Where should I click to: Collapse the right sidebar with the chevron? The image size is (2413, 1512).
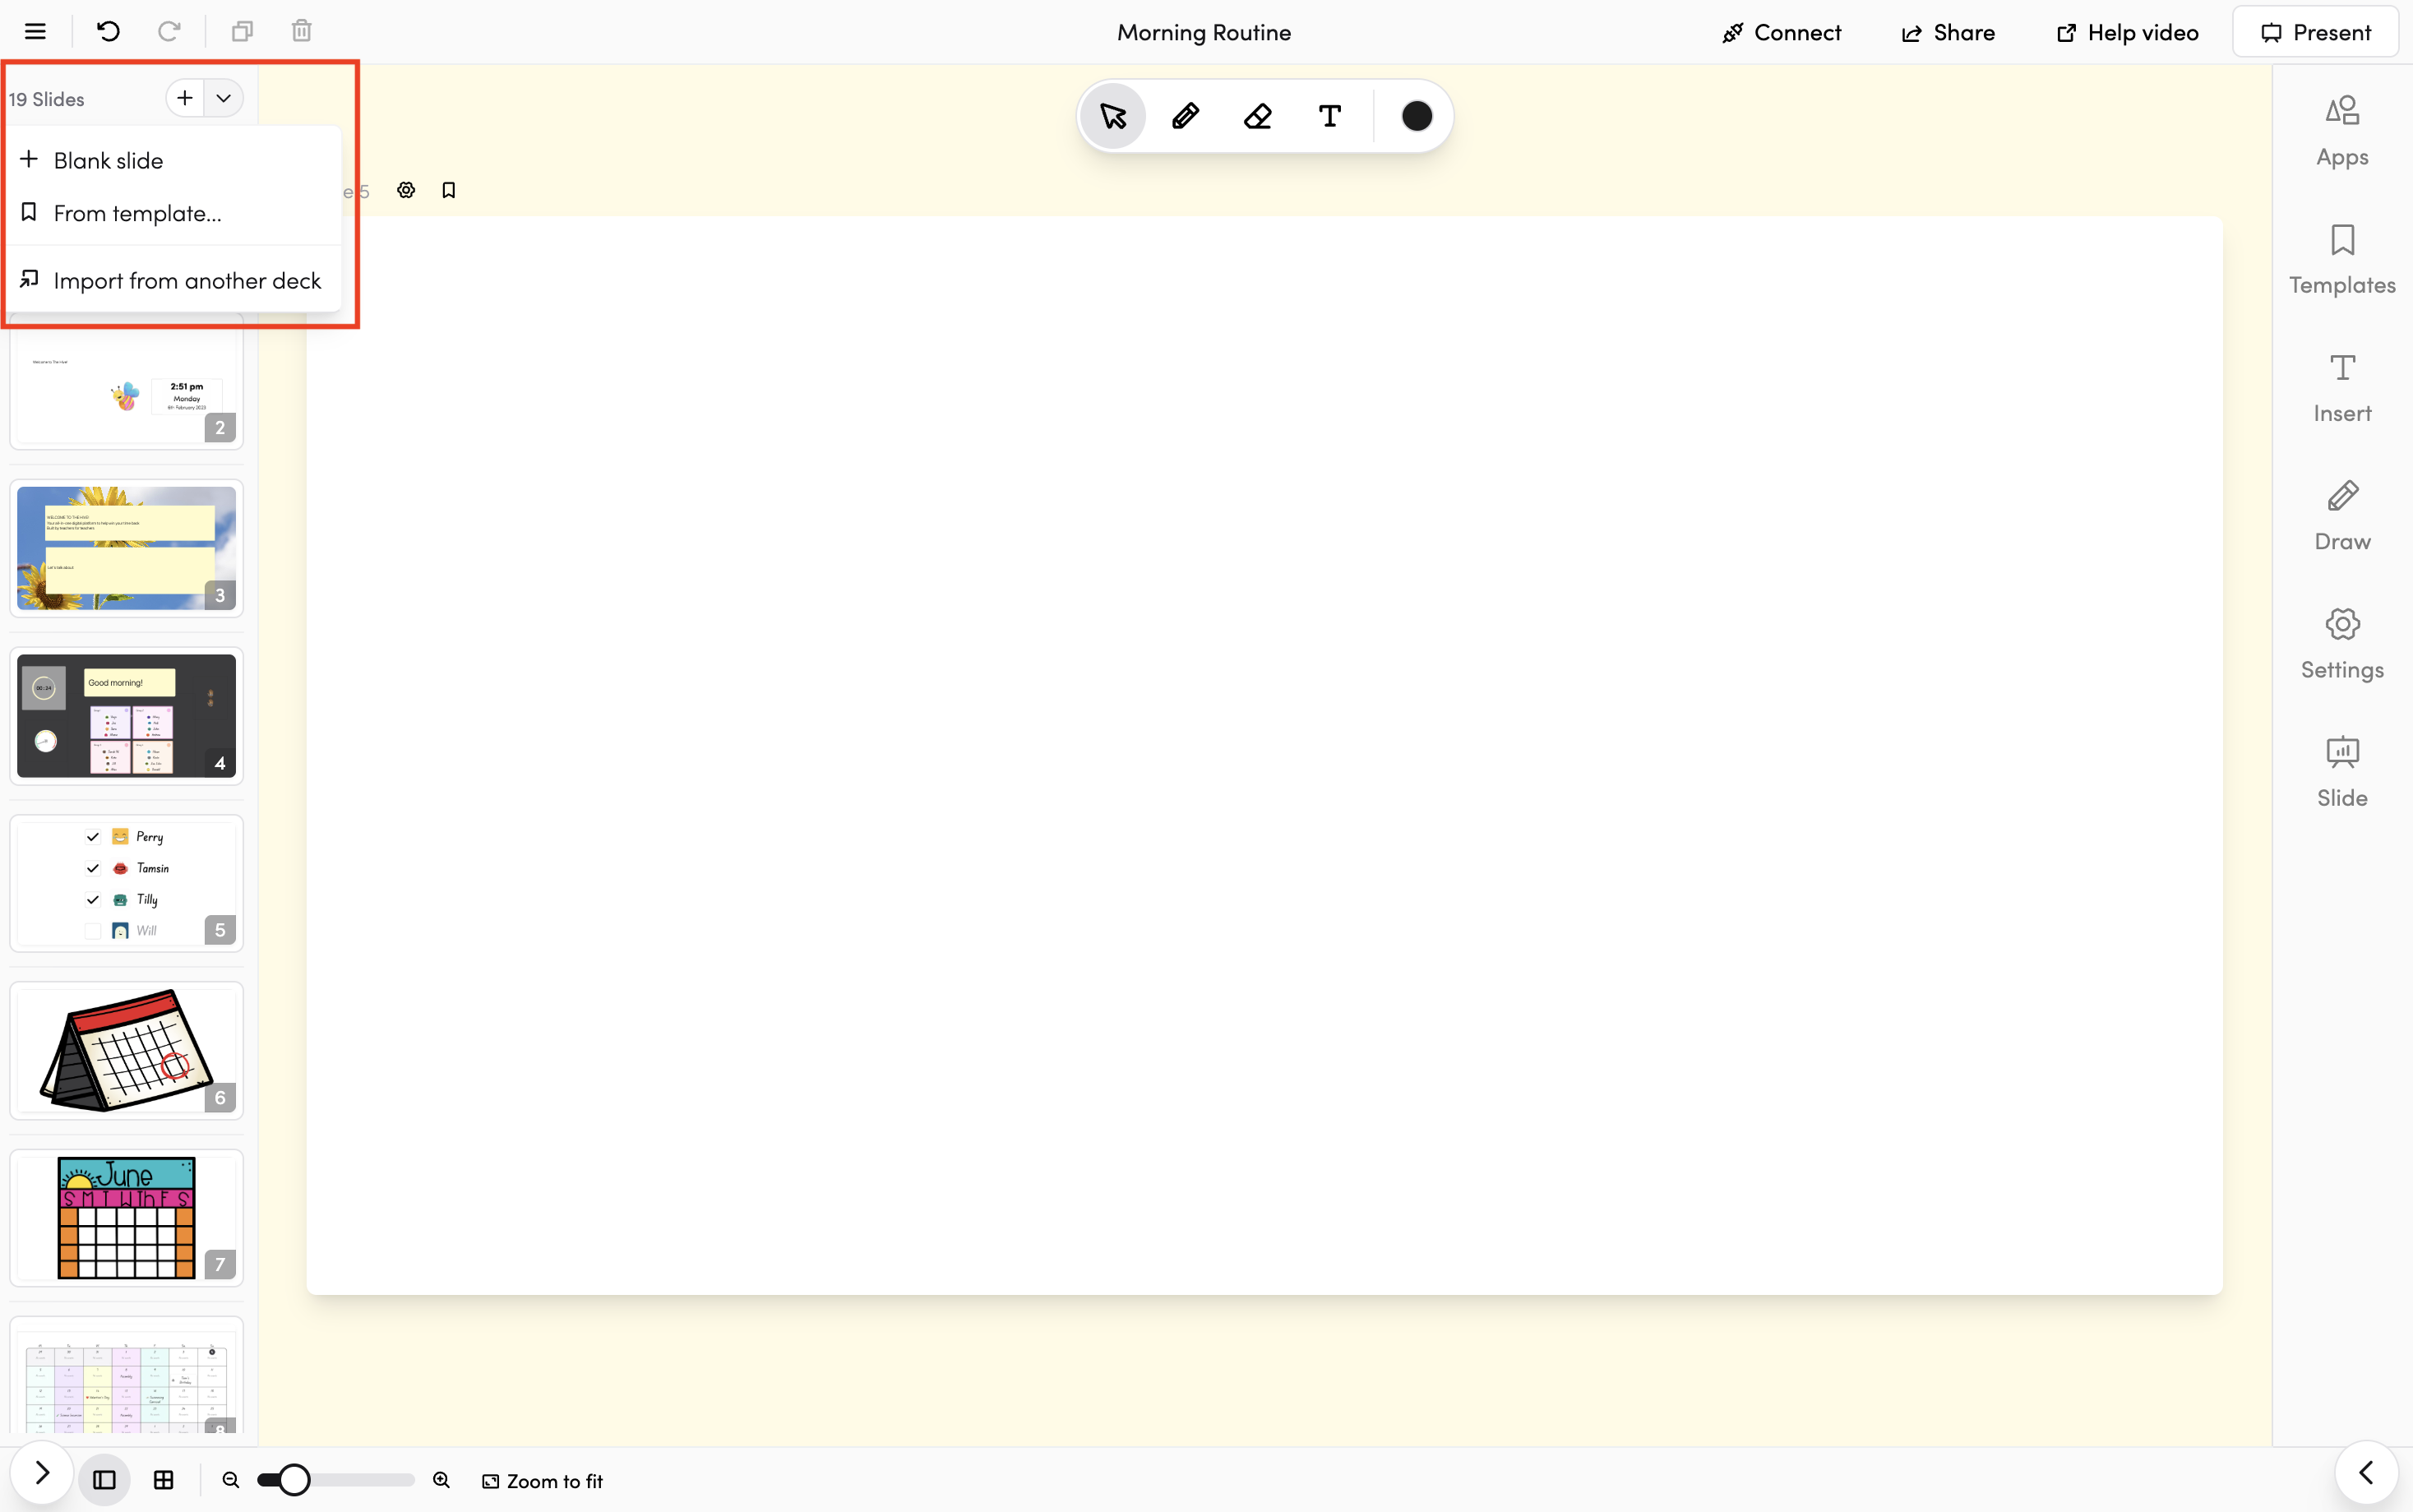2365,1473
